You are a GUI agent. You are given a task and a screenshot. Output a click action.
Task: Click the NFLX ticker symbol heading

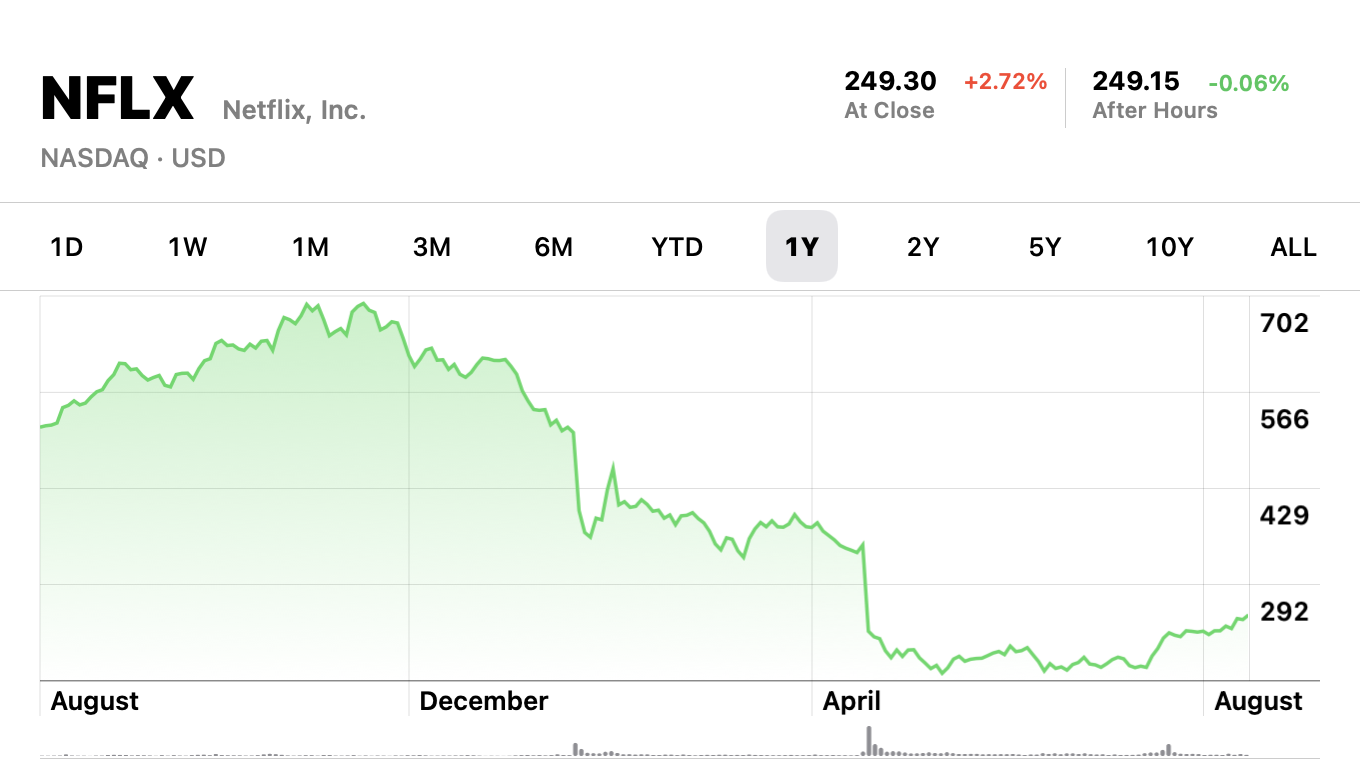coord(117,99)
